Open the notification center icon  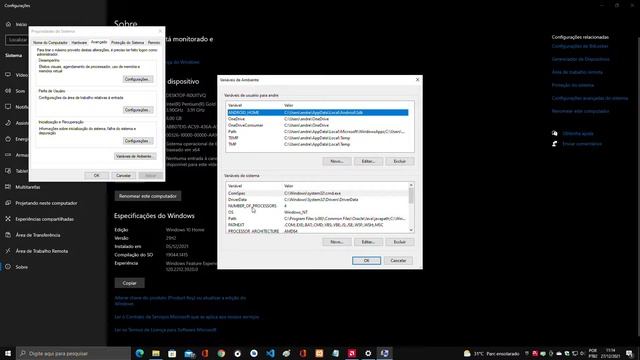629,353
